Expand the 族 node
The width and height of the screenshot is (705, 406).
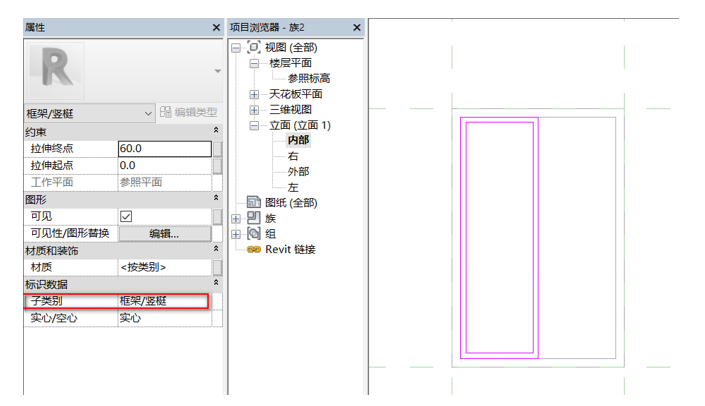point(236,219)
